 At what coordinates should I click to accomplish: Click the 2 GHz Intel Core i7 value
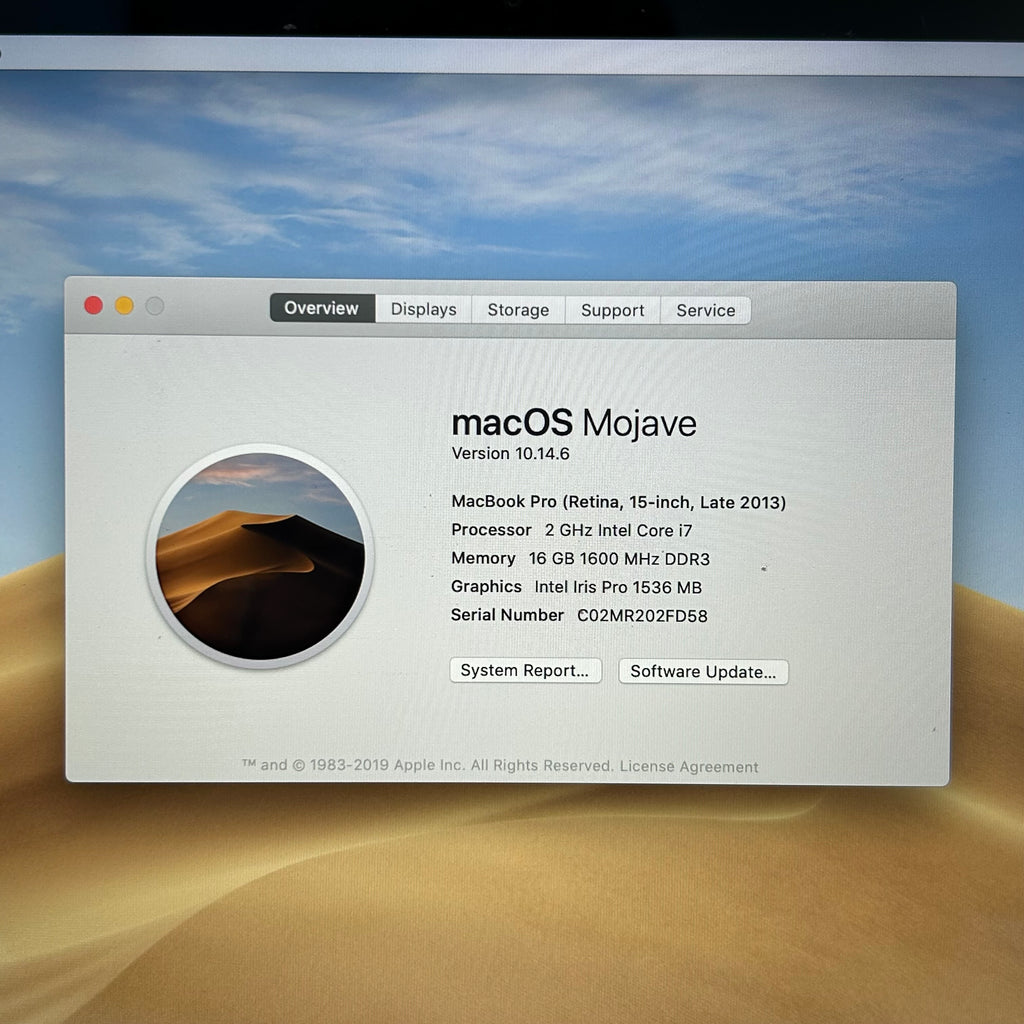click(618, 530)
